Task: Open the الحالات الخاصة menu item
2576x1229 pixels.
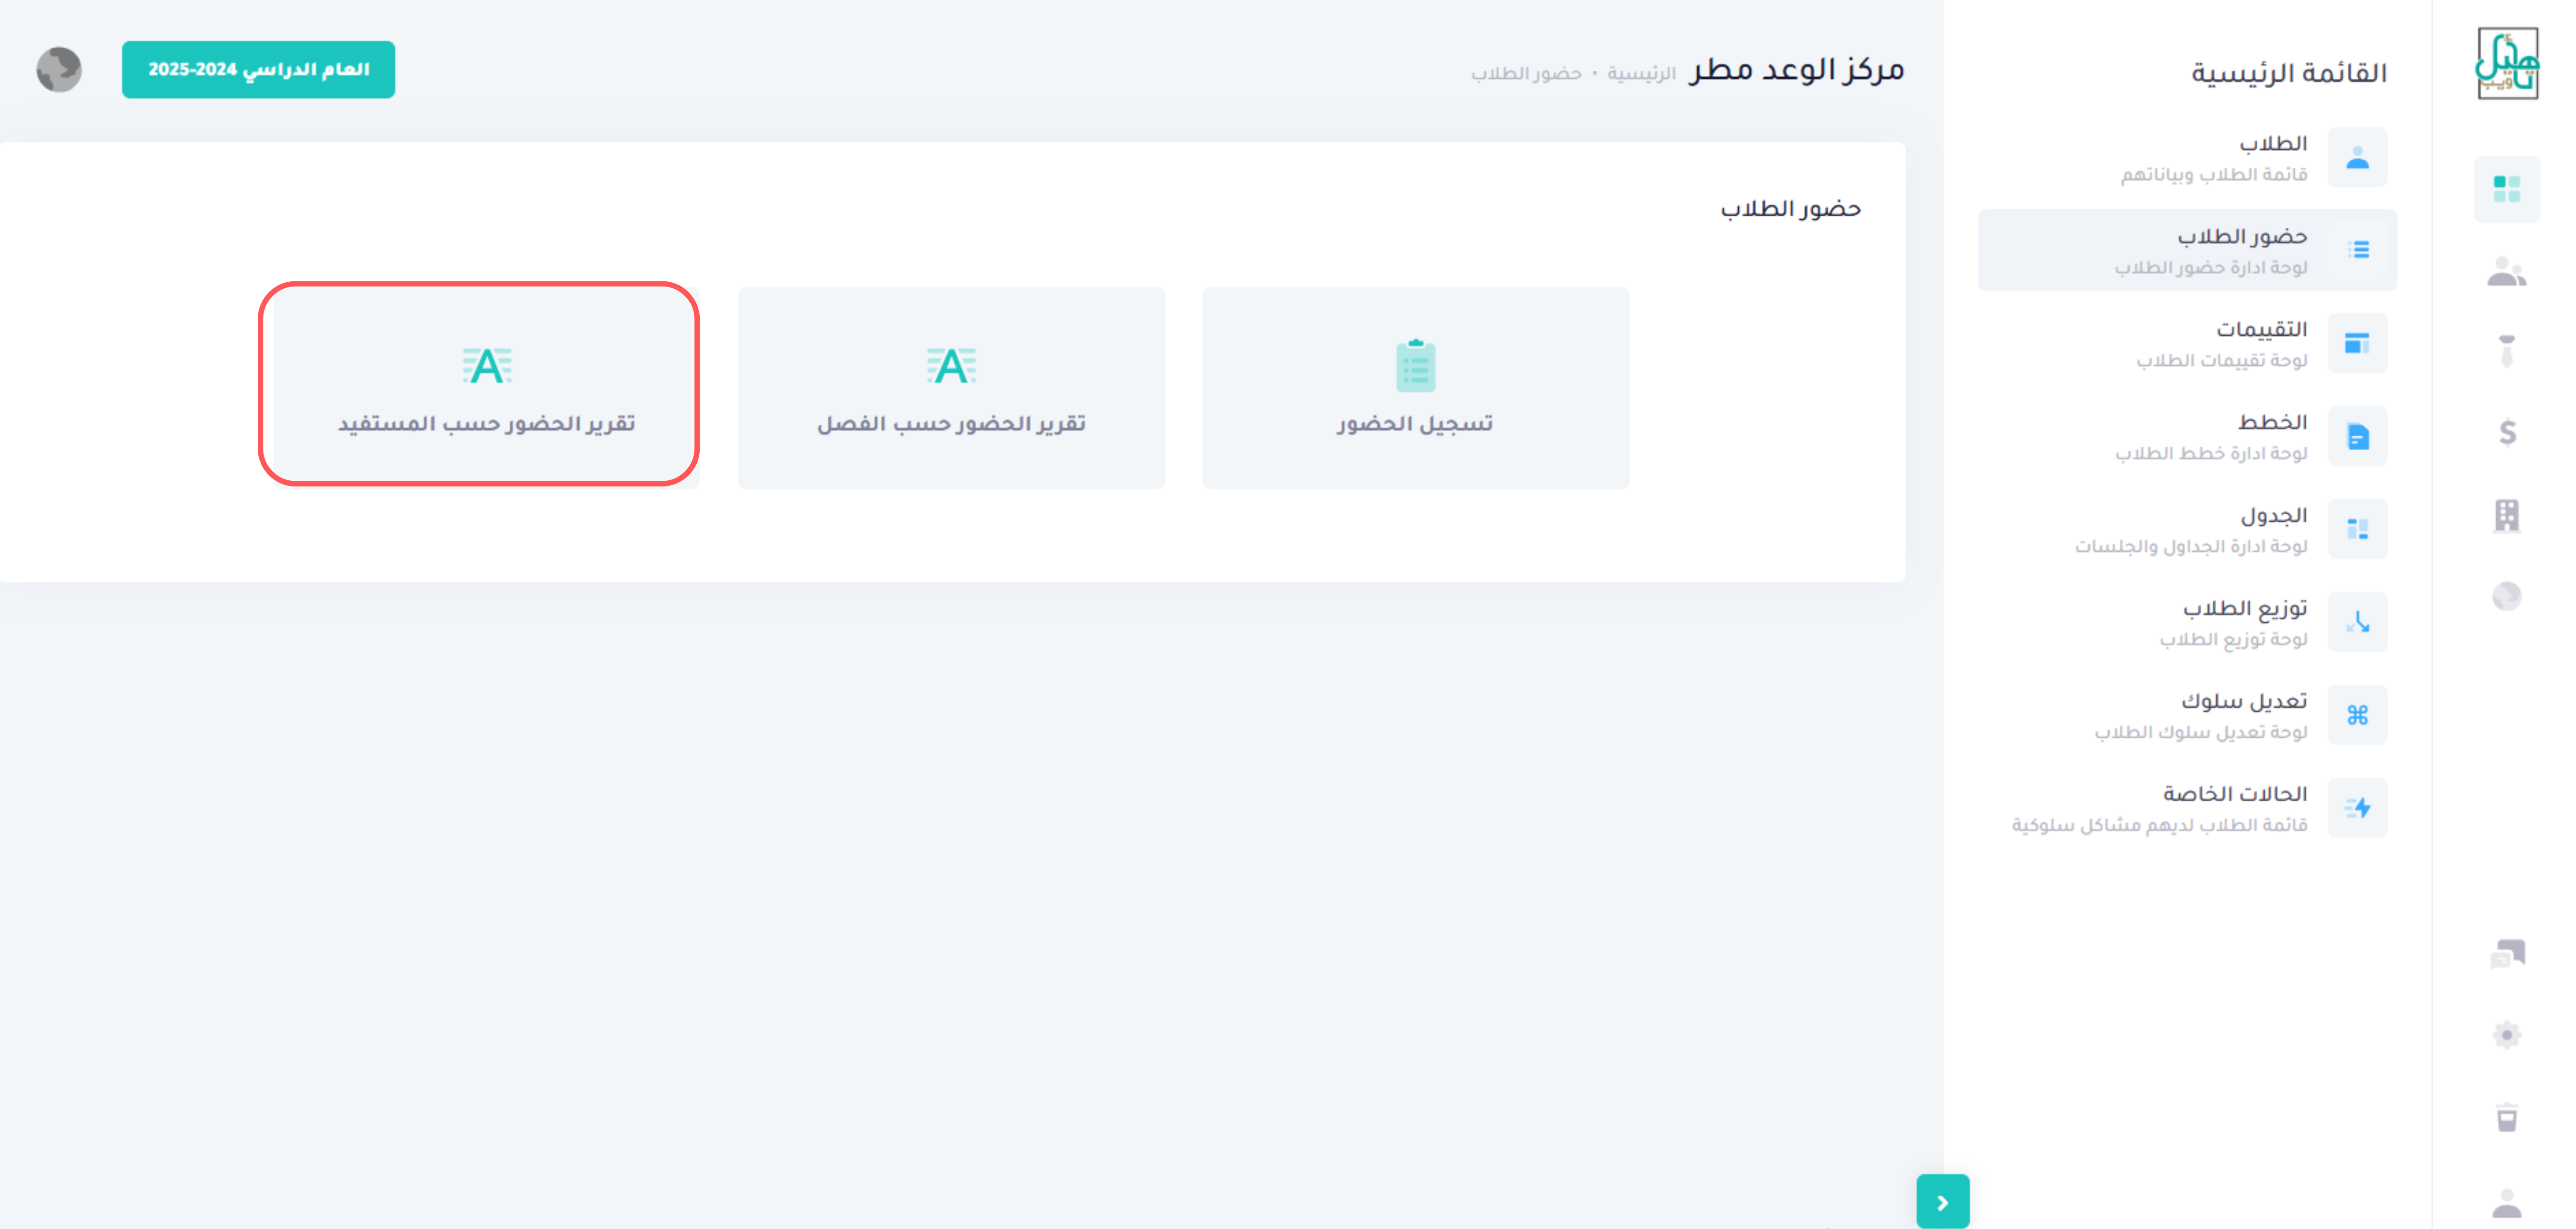Action: coord(2187,808)
